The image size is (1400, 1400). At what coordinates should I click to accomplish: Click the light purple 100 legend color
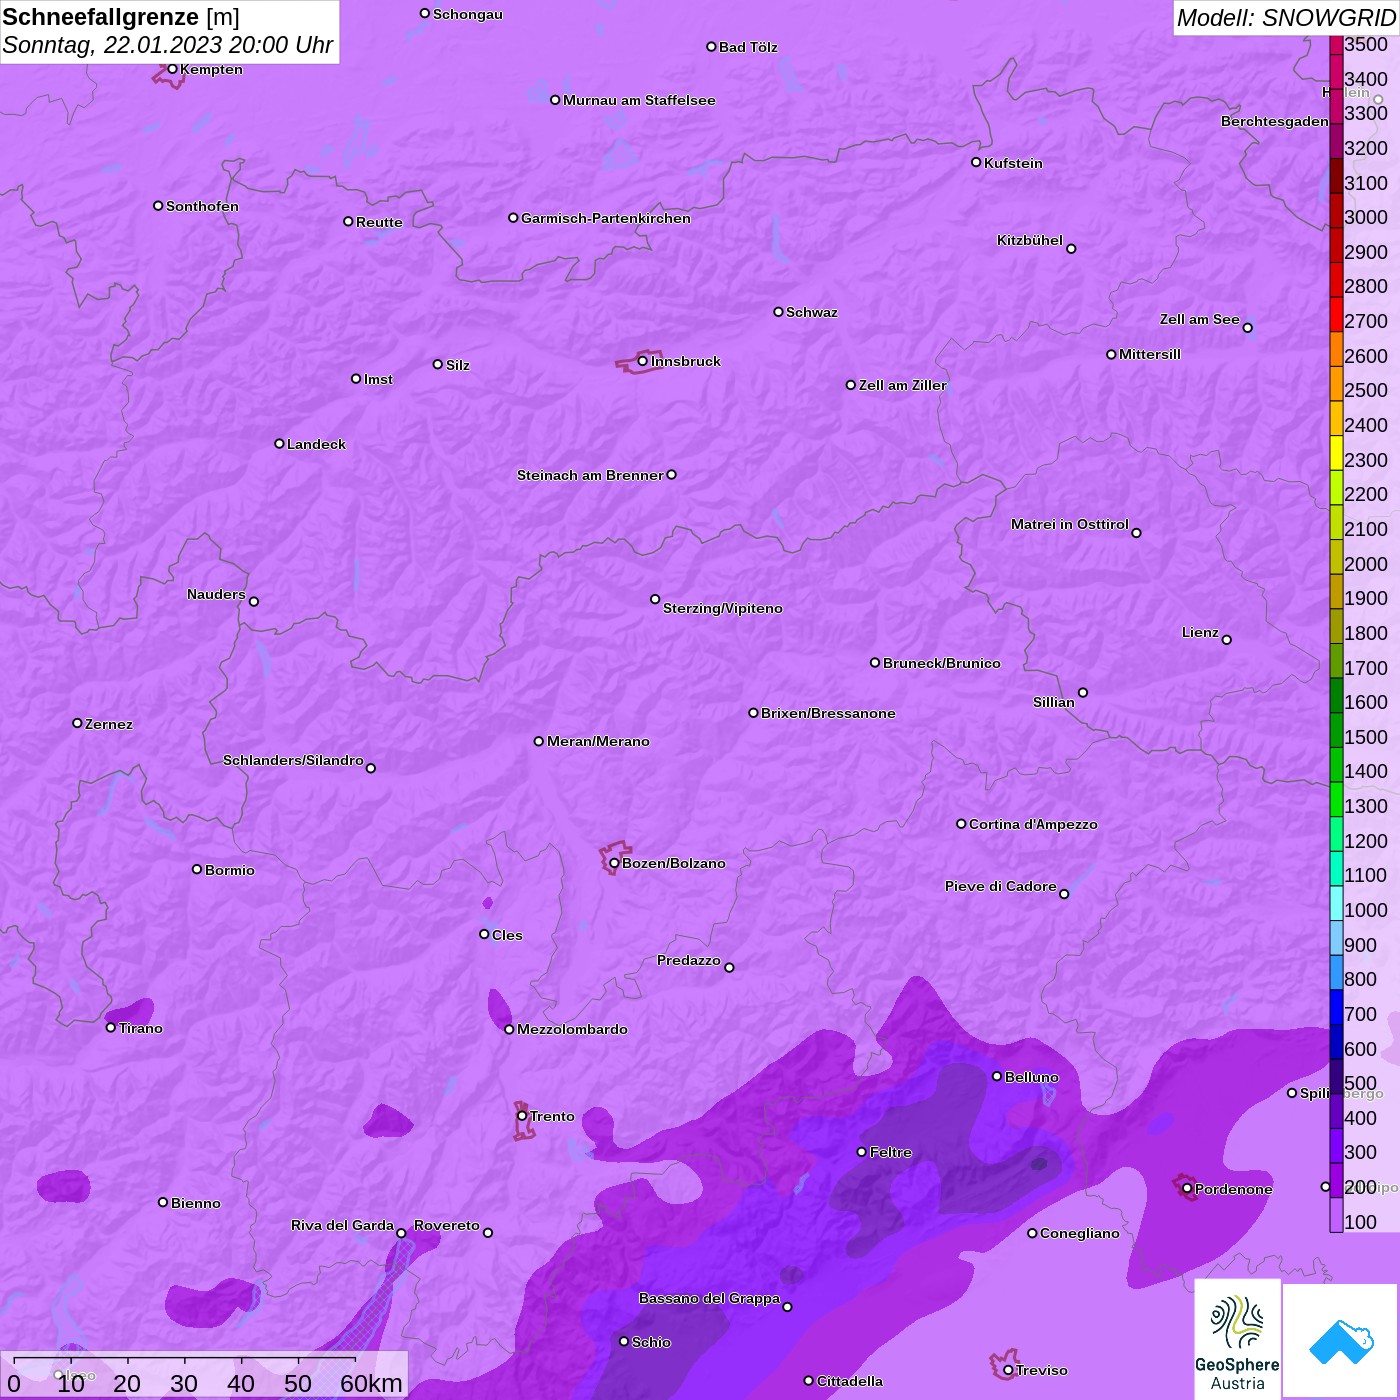pos(1336,1214)
